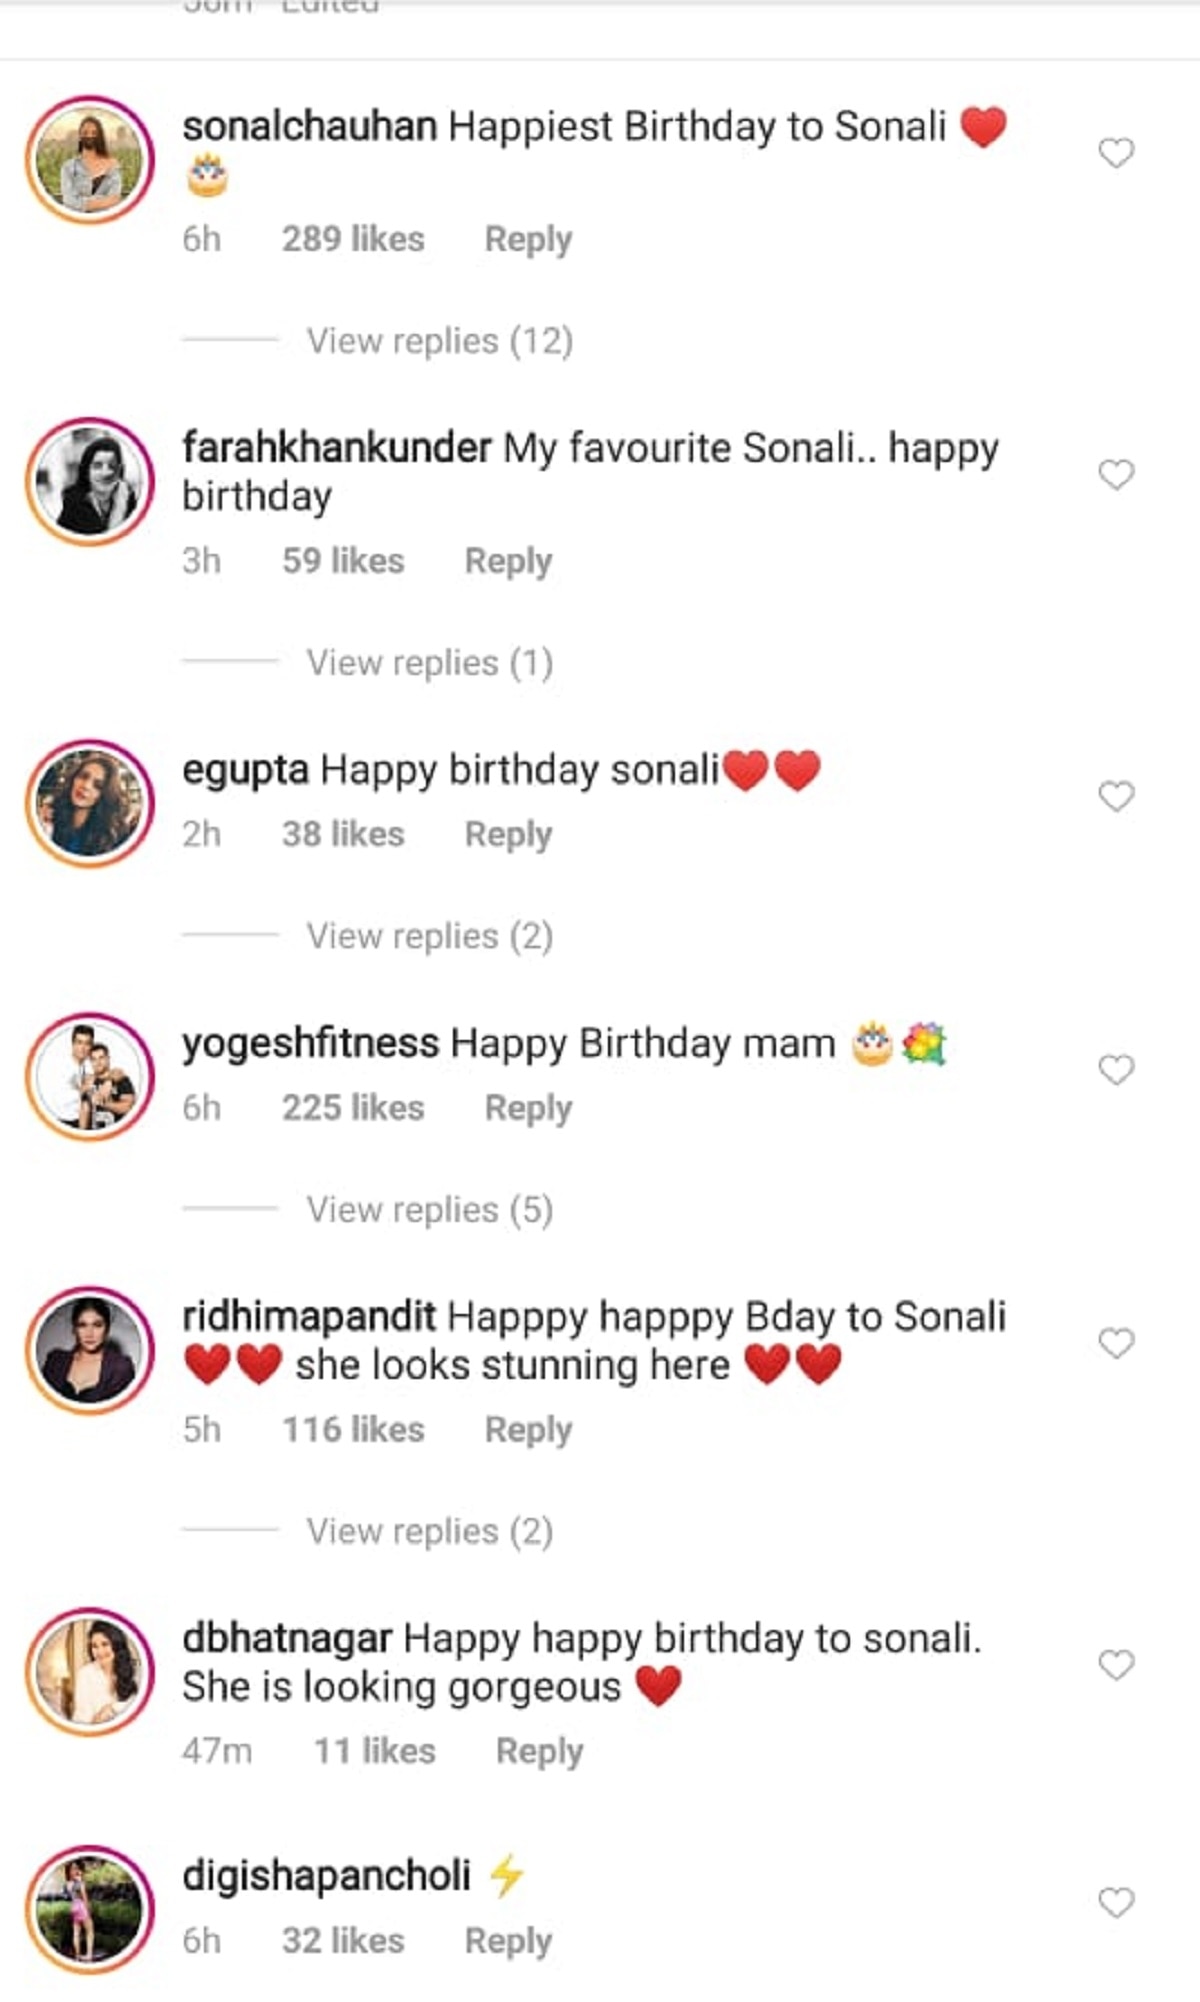The width and height of the screenshot is (1200, 2002).
Task: Open farahkhankunder's profile avatar
Action: click(90, 481)
